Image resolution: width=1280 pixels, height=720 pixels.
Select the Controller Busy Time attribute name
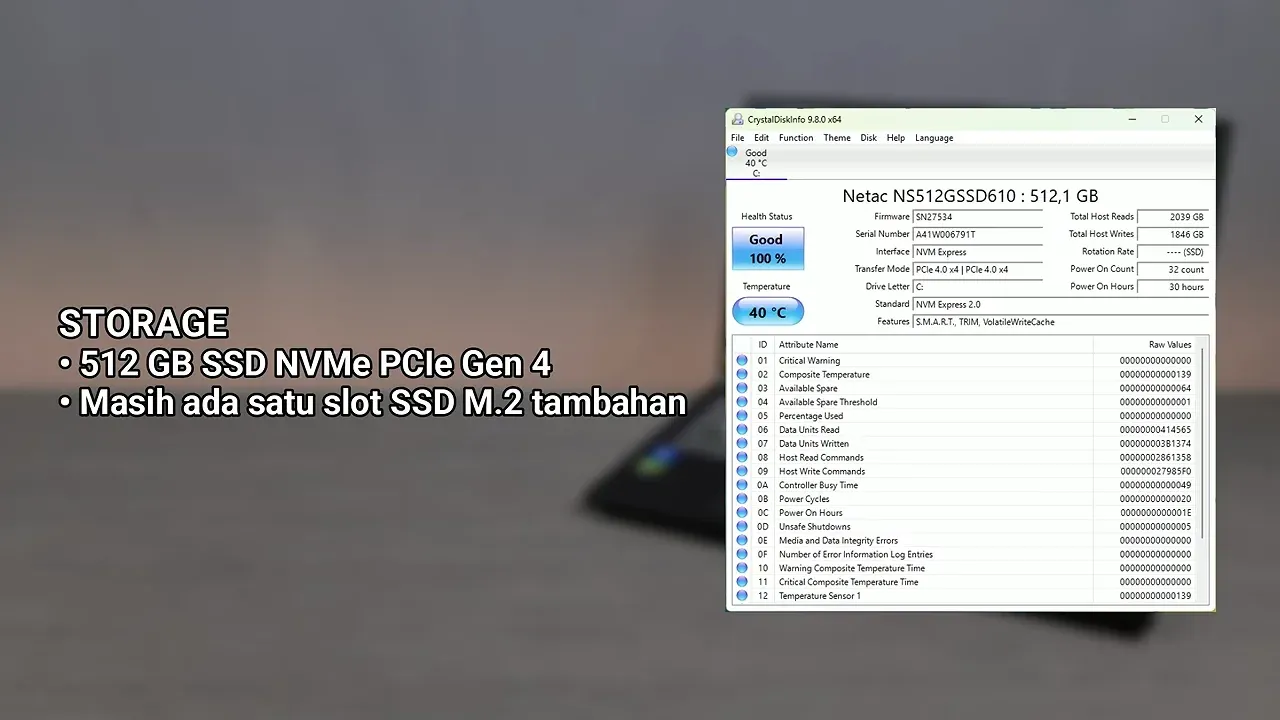click(x=818, y=485)
